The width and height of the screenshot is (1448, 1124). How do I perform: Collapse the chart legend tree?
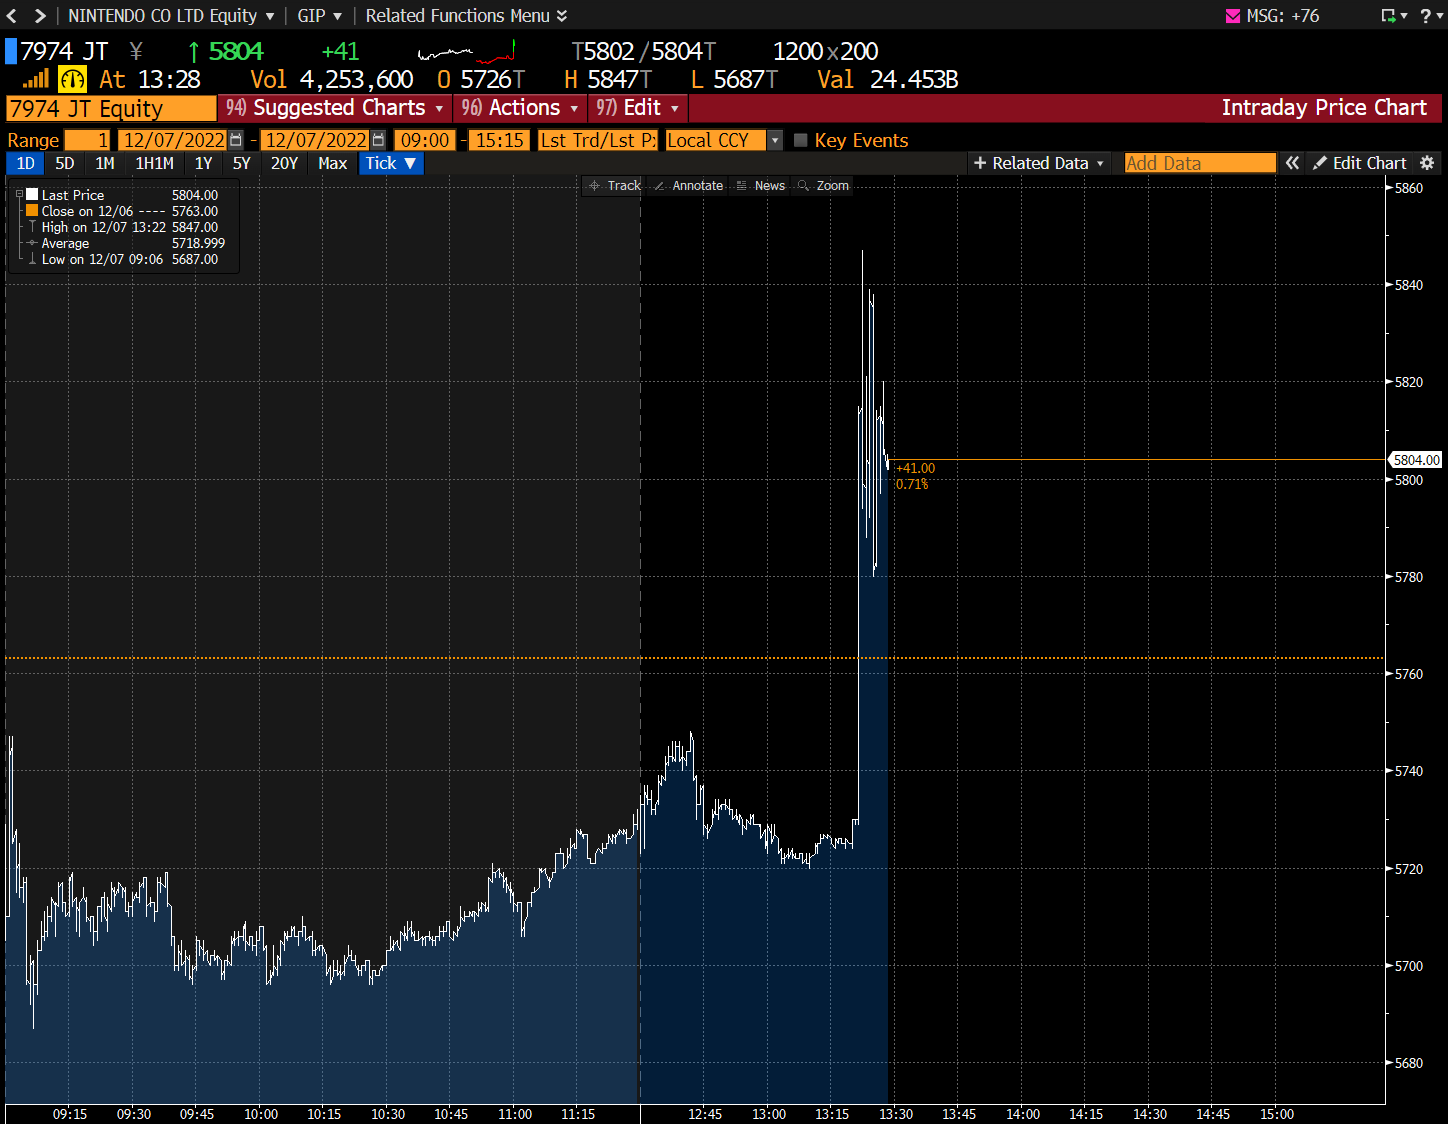point(19,195)
